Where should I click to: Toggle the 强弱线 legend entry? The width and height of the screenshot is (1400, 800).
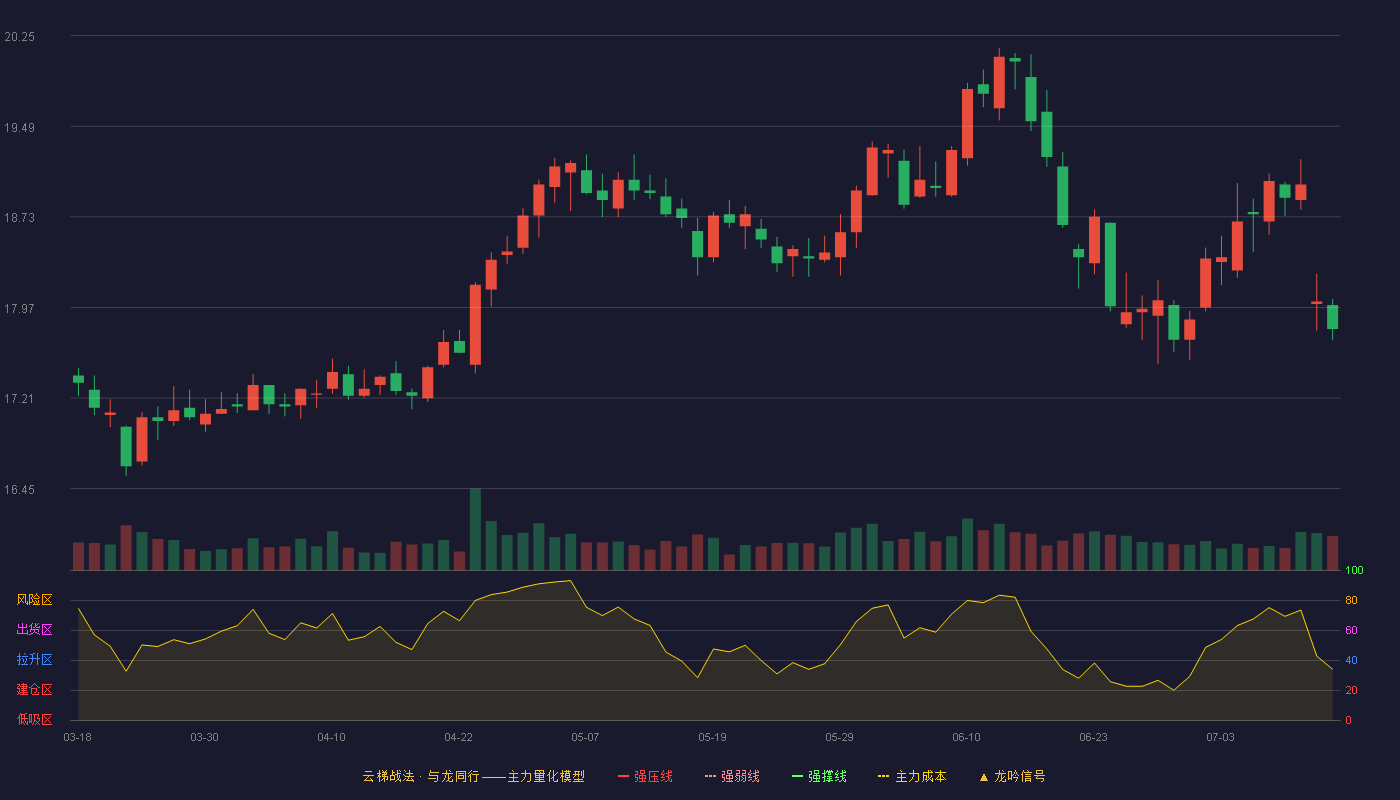[x=732, y=776]
